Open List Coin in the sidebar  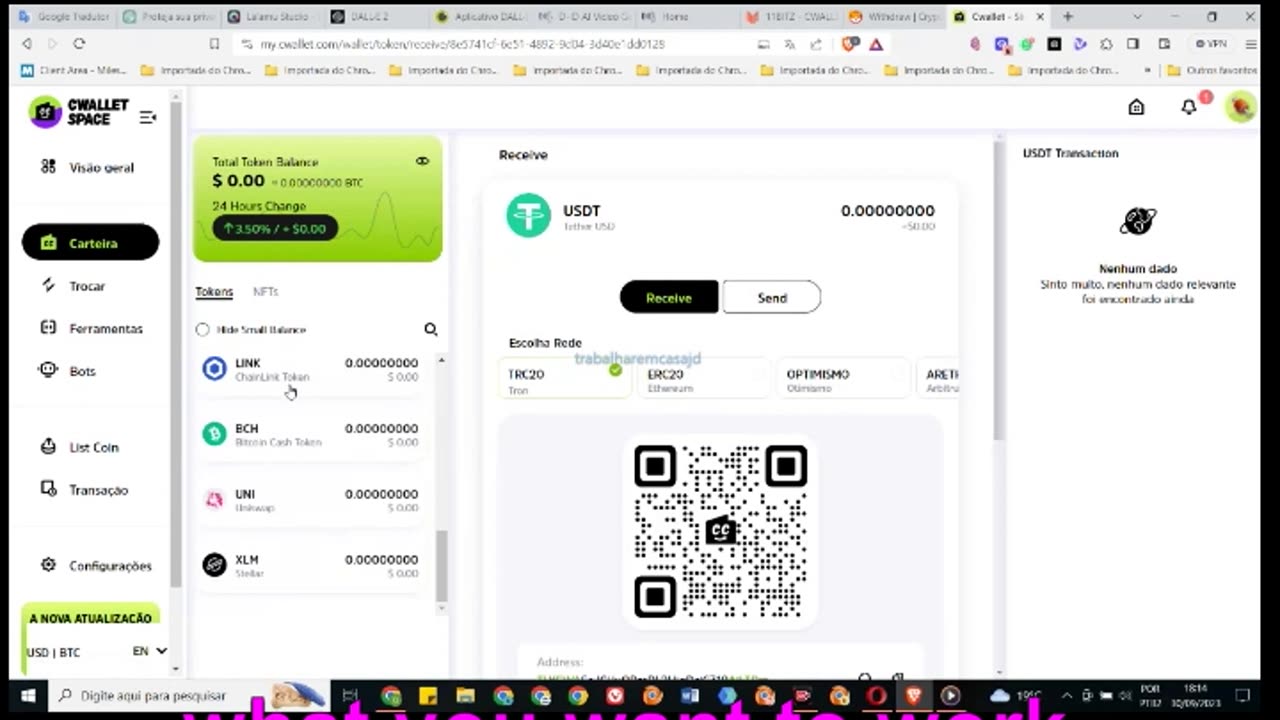(80, 447)
